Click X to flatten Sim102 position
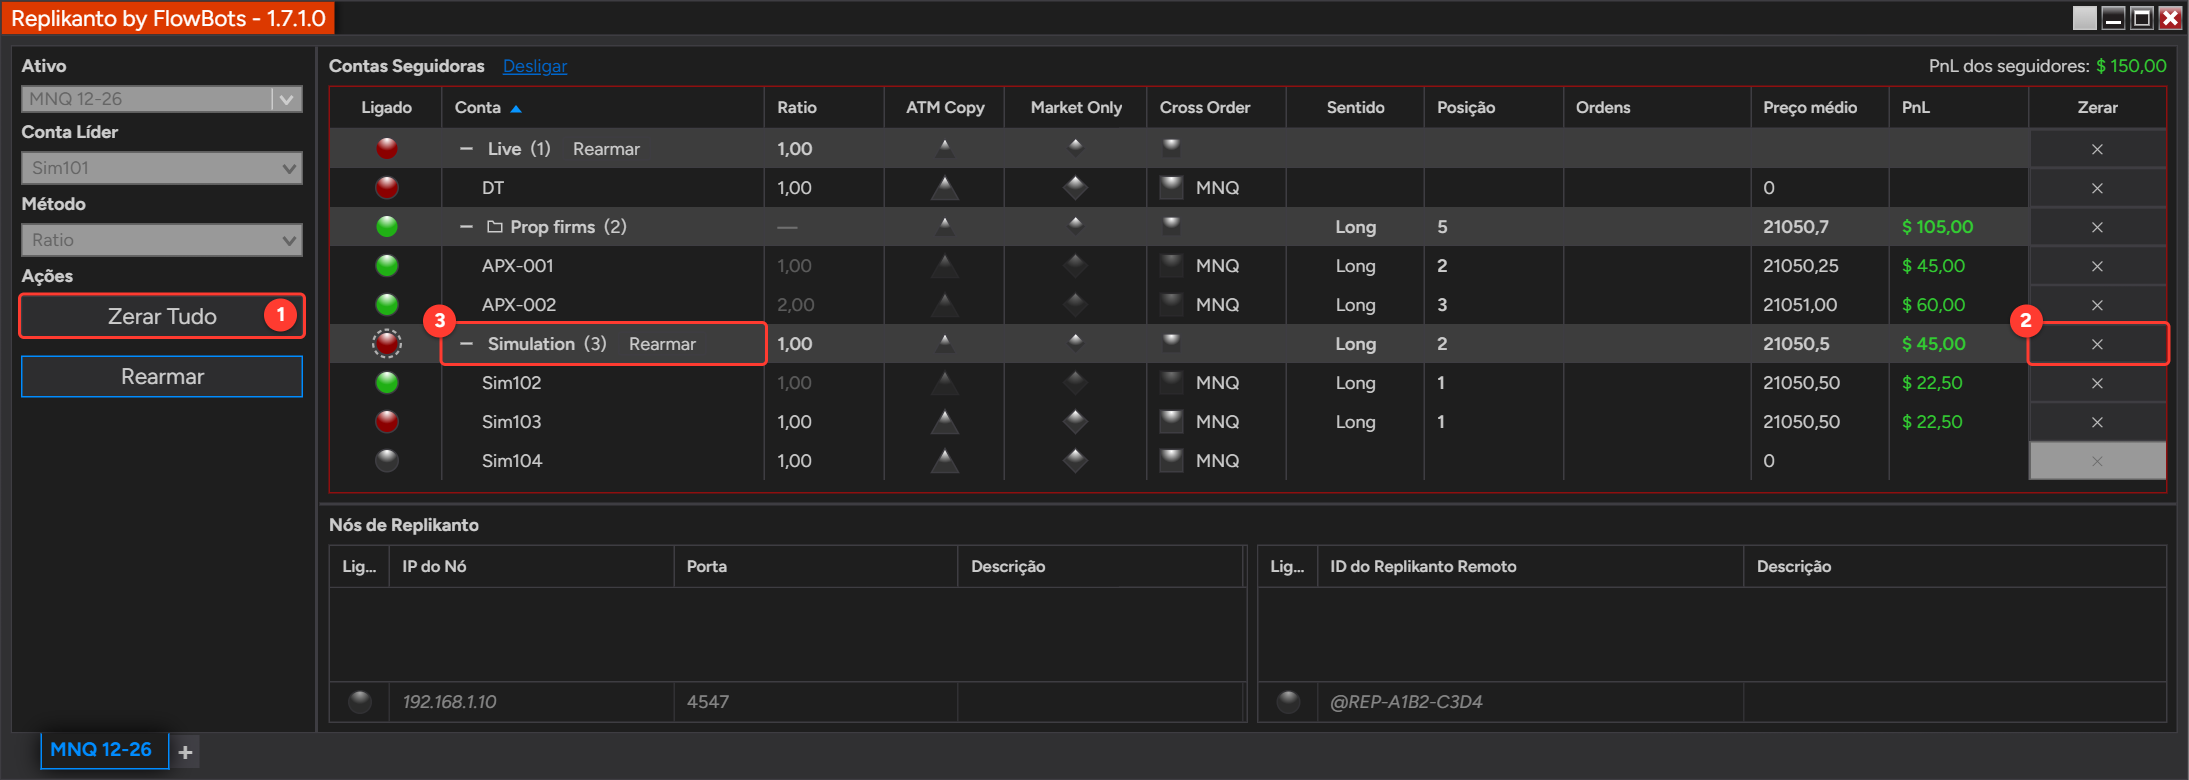The width and height of the screenshot is (2189, 780). pos(2097,383)
